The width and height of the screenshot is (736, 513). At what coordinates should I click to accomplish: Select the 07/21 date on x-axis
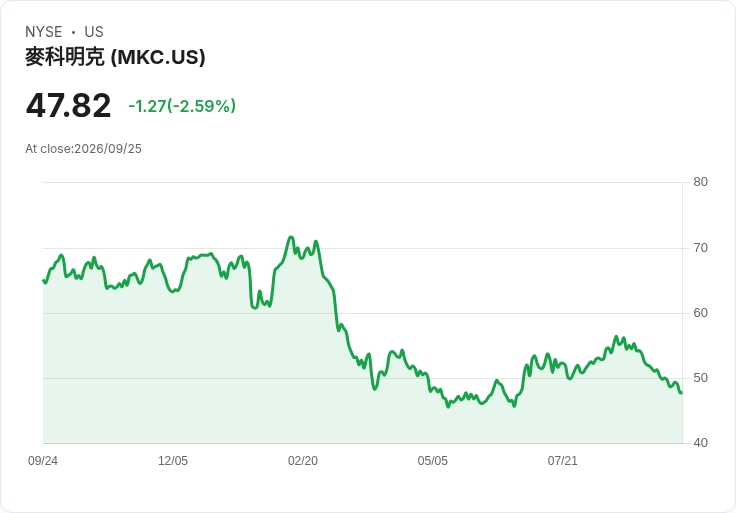tap(562, 461)
